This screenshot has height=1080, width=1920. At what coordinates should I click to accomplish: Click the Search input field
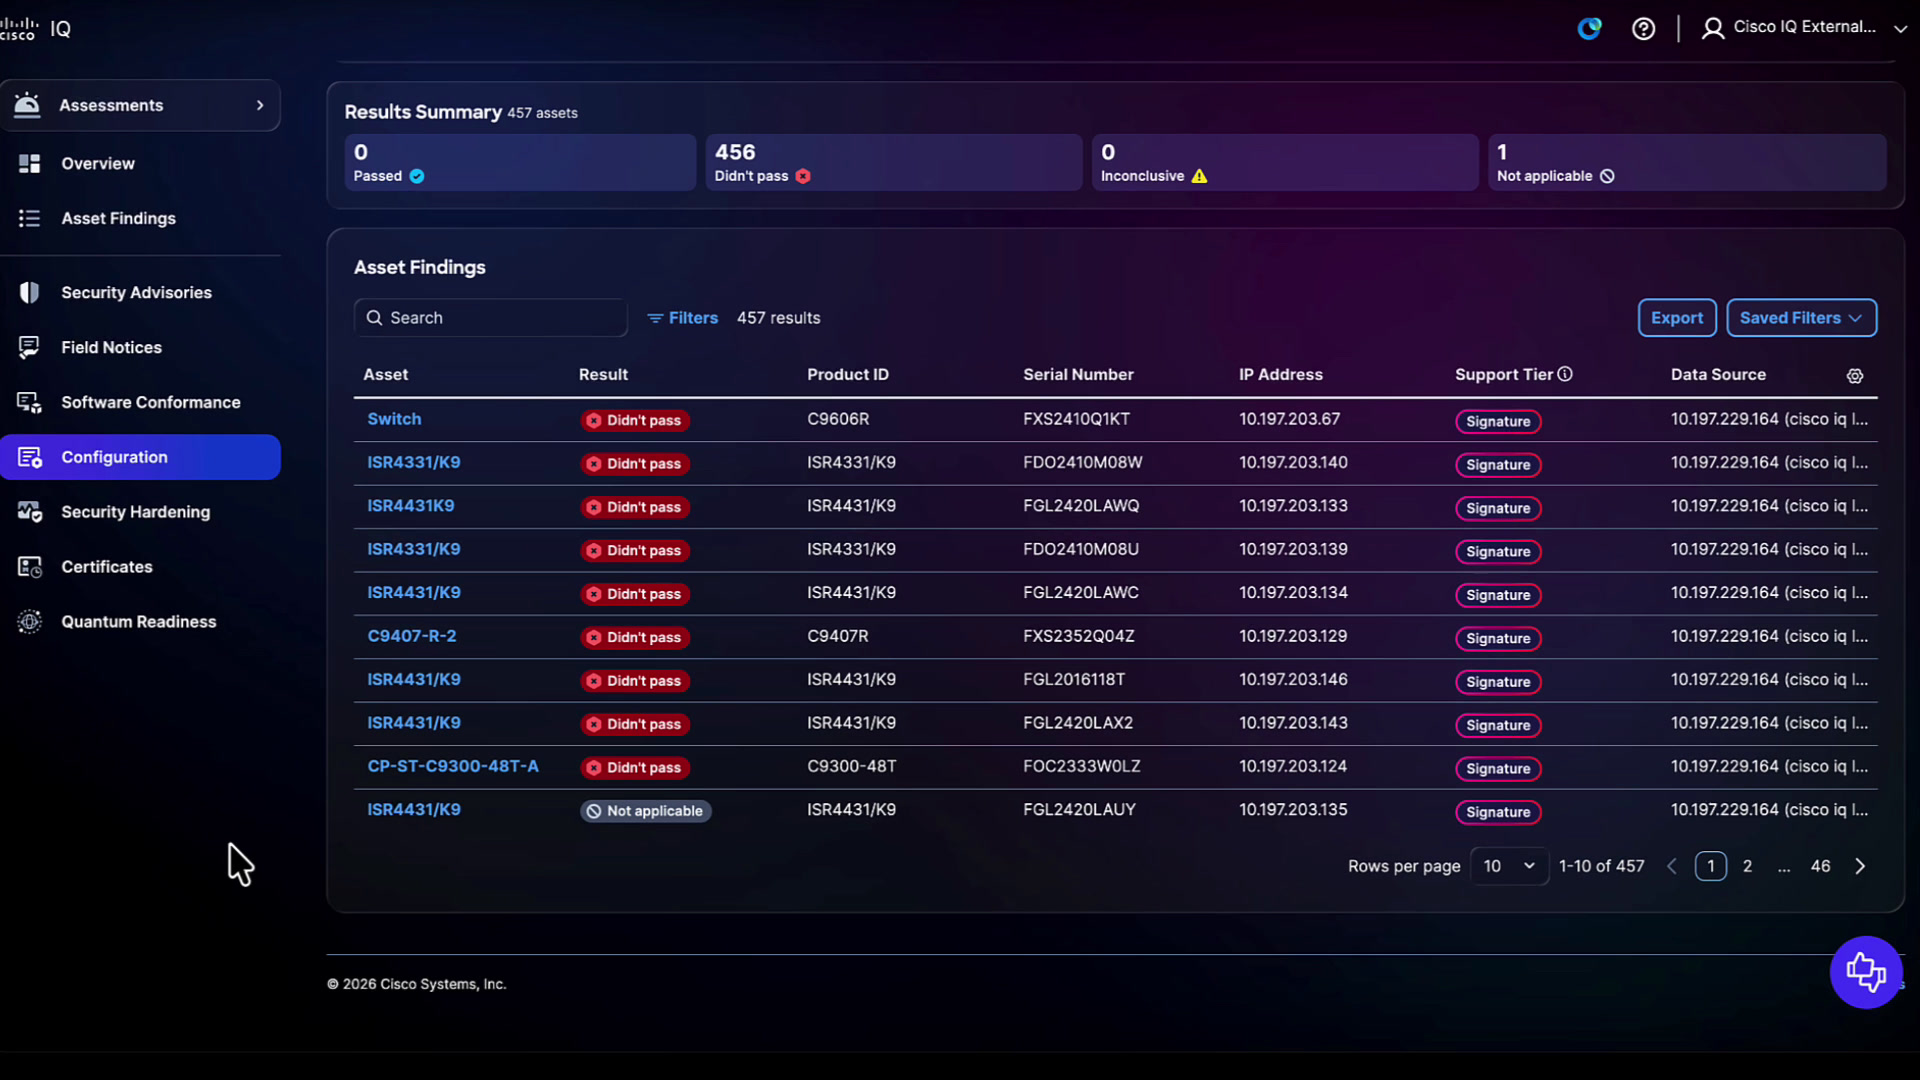coord(490,318)
